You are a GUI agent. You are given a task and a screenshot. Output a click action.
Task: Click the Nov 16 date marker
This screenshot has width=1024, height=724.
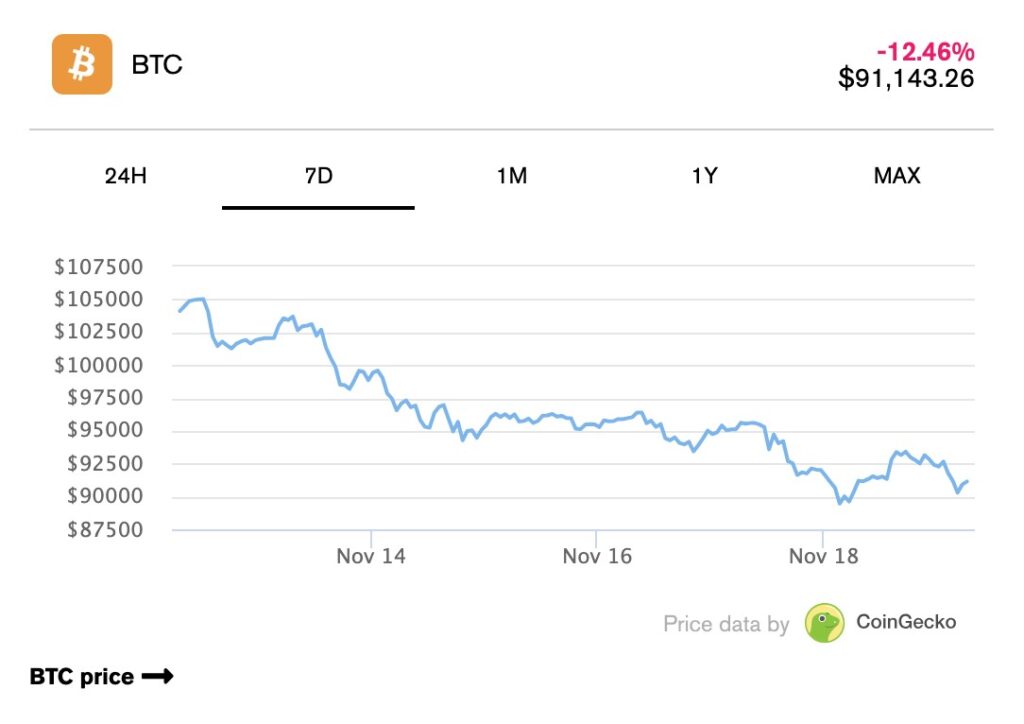pyautogui.click(x=597, y=556)
